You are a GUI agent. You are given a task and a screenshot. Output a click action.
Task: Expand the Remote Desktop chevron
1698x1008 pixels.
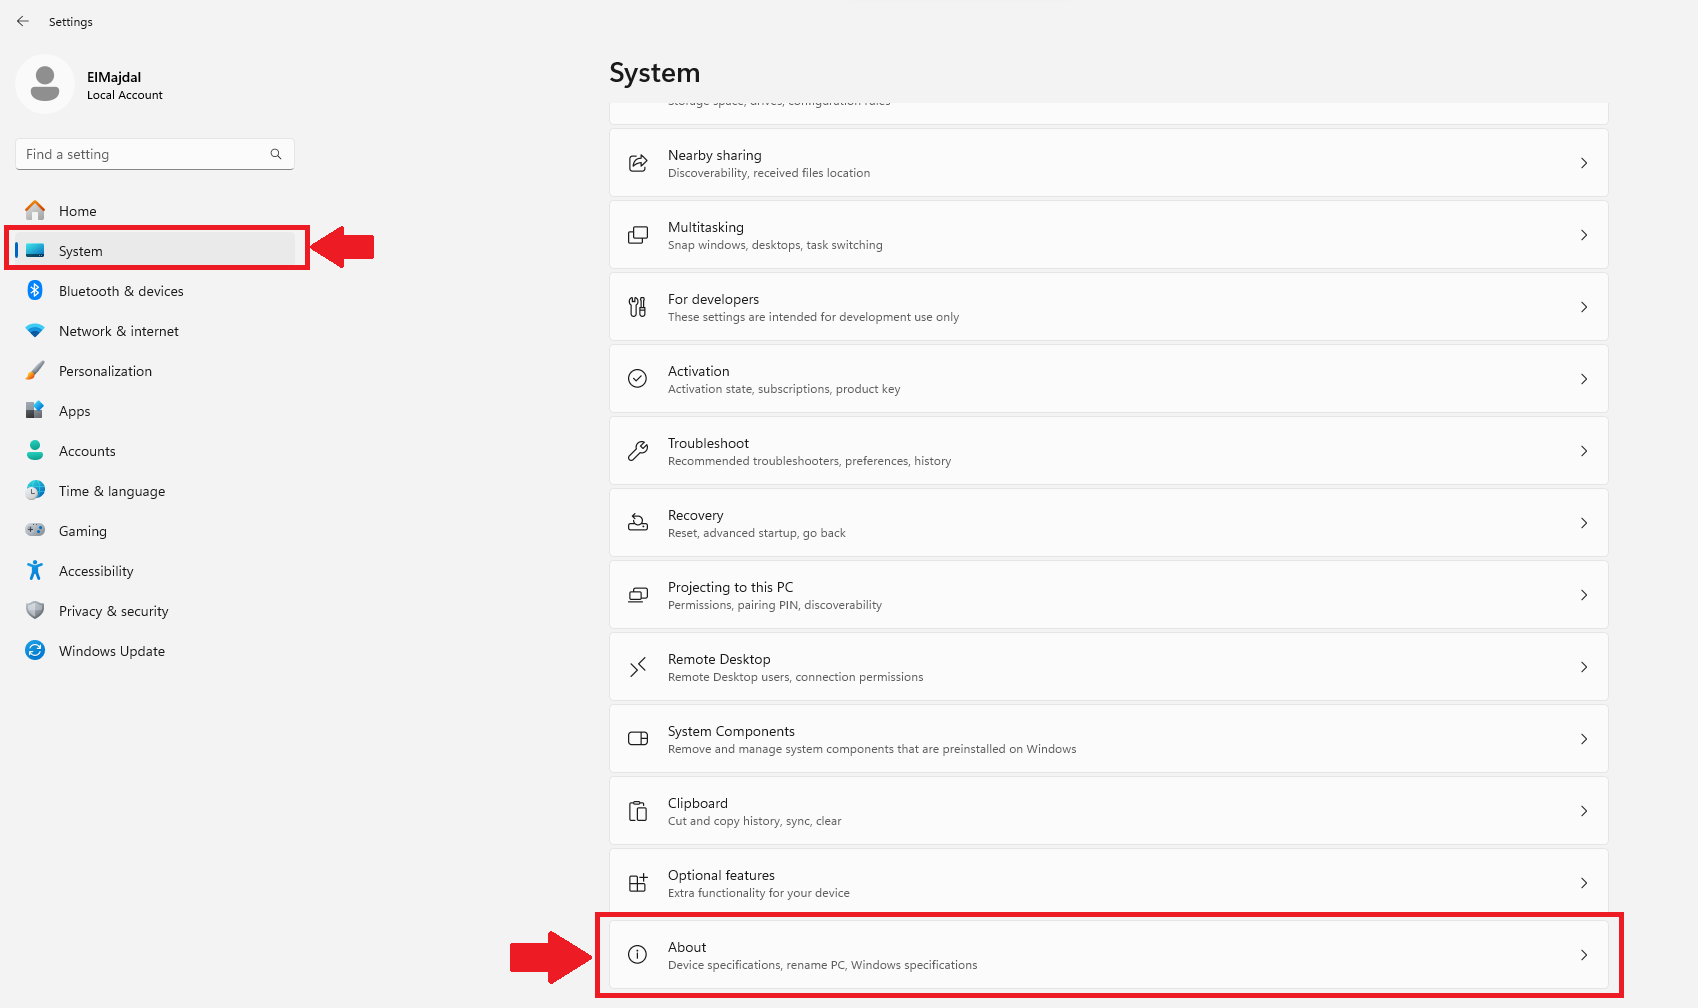click(1584, 667)
